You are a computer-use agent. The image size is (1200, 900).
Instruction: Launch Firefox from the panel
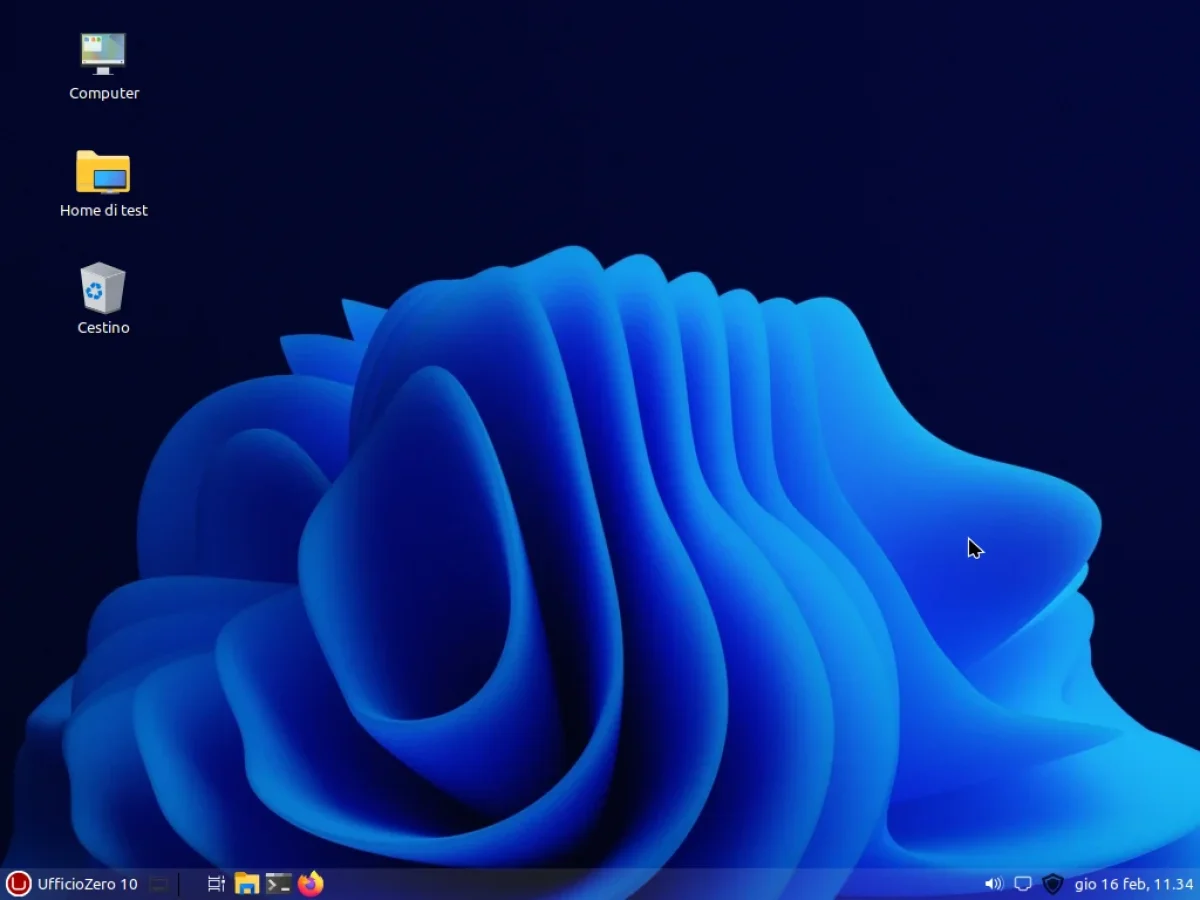[311, 884]
